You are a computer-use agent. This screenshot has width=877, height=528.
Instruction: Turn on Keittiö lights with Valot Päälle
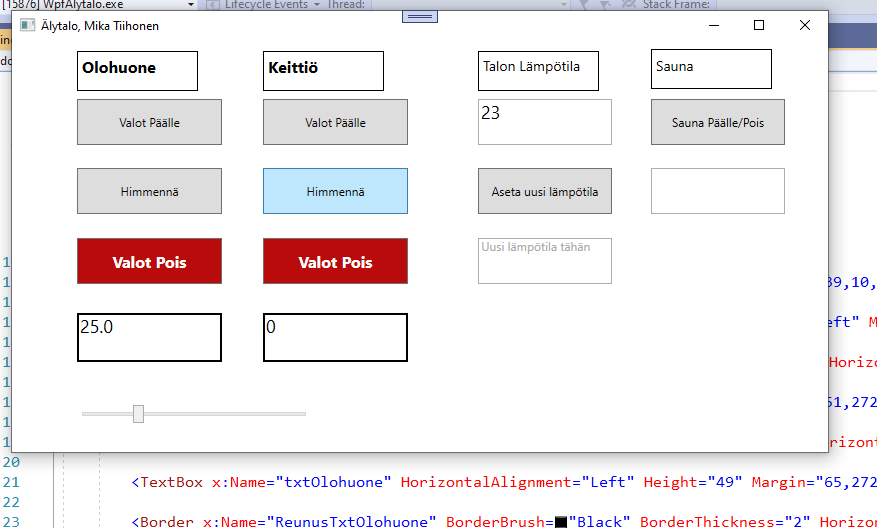tap(335, 122)
